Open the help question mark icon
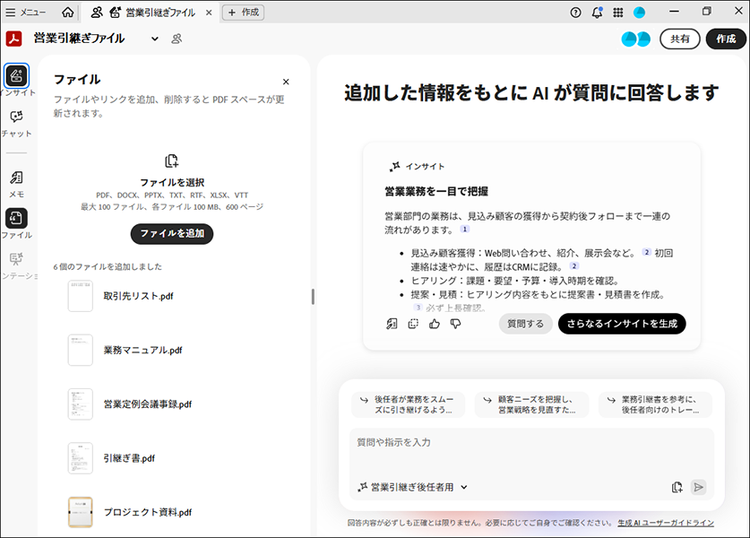Viewport: 750px width, 538px height. 575,12
